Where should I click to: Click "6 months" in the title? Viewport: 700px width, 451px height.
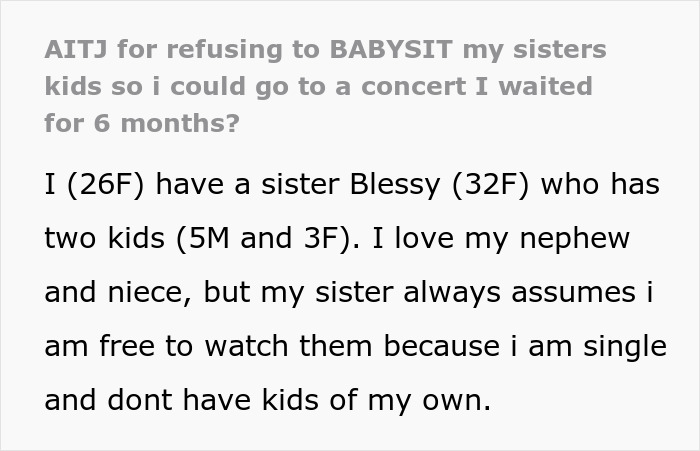[x=138, y=123]
